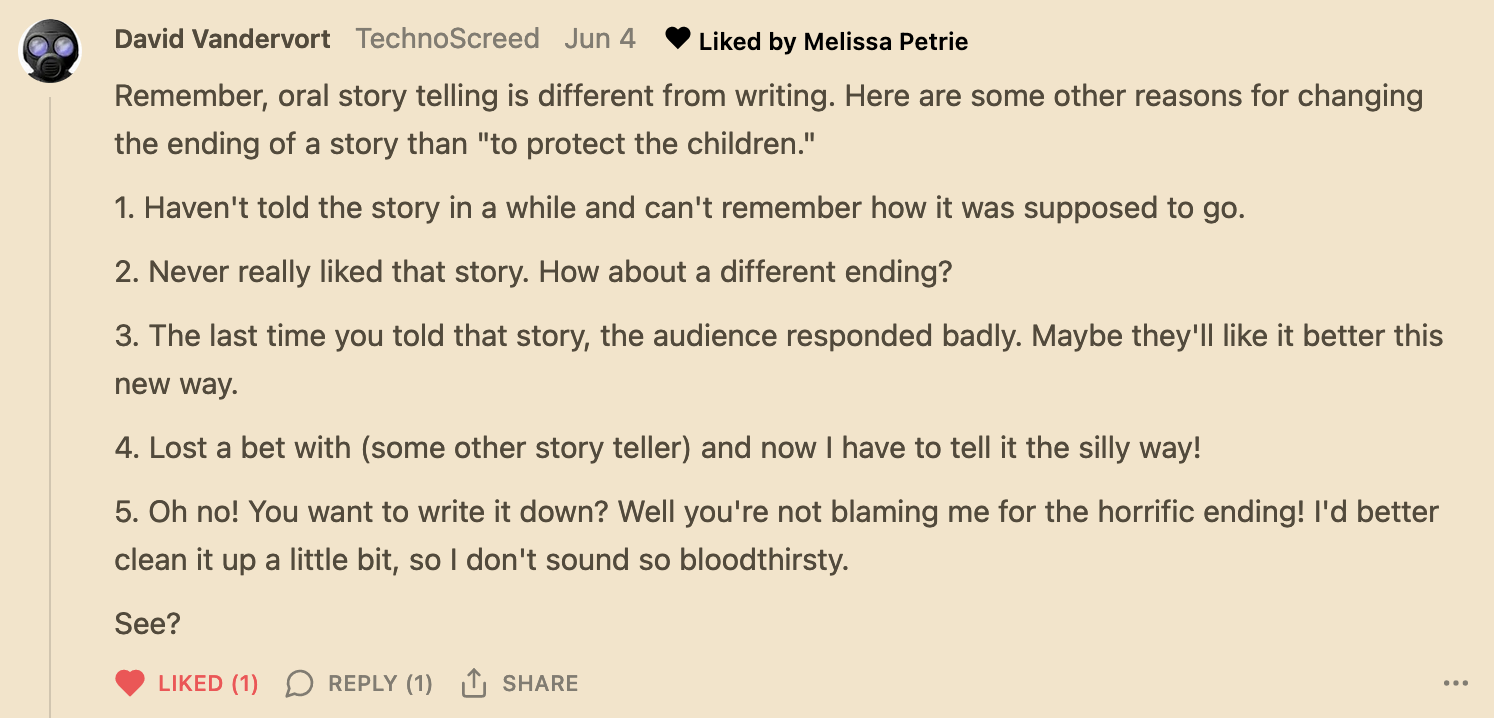Click the SHARE text button
The image size is (1494, 718).
pyautogui.click(x=540, y=684)
